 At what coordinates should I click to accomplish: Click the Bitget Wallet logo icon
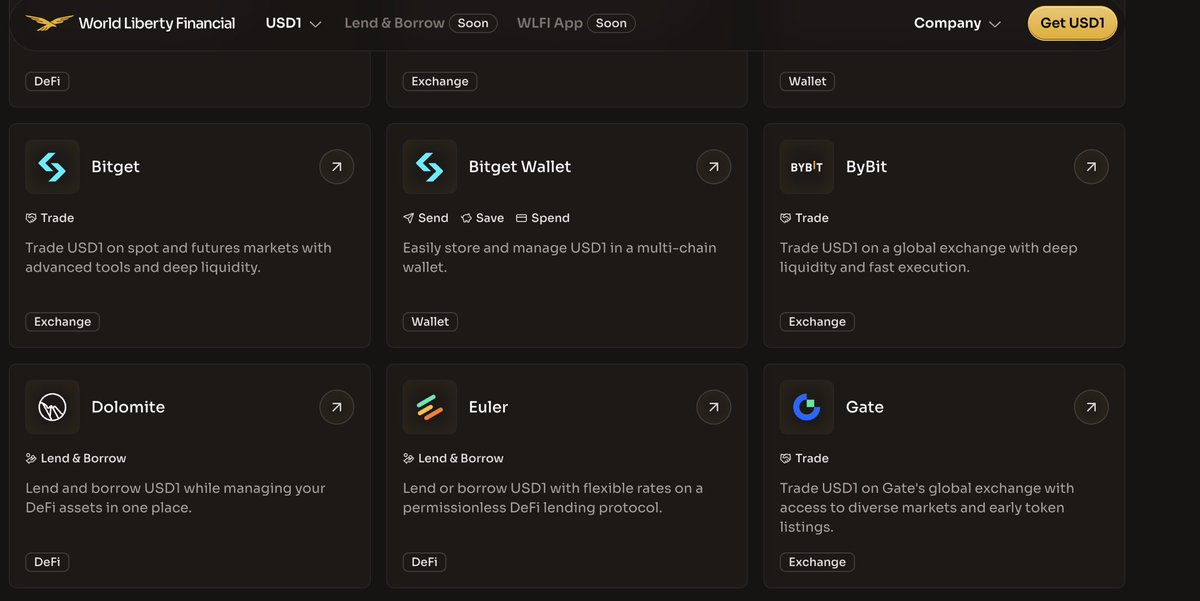click(430, 167)
